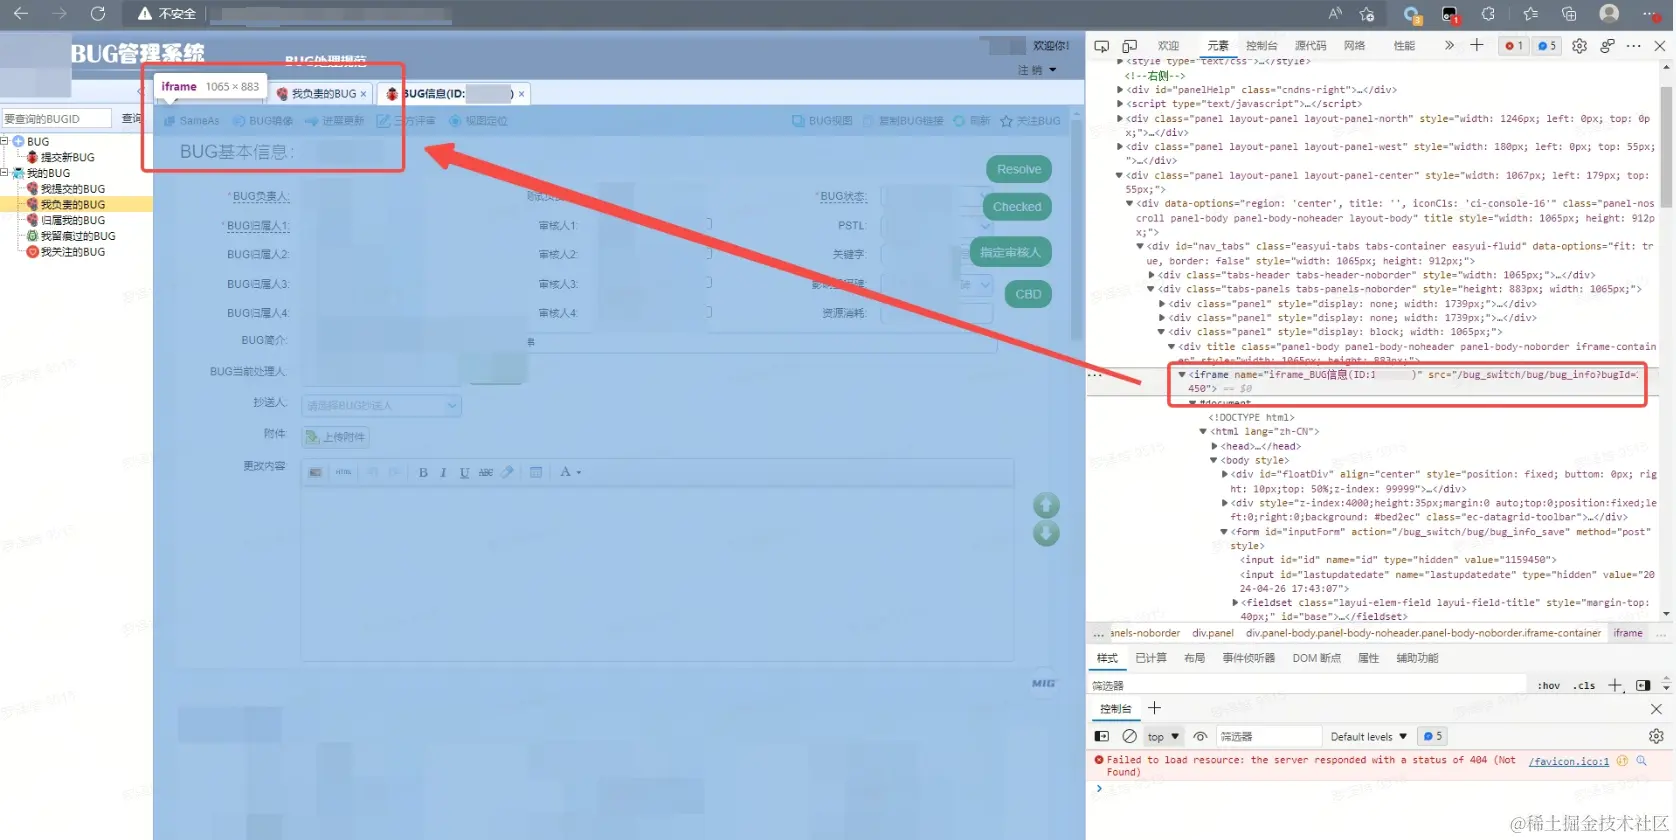Collapse the form id="inputForm" node
1676x840 pixels.
pos(1224,532)
